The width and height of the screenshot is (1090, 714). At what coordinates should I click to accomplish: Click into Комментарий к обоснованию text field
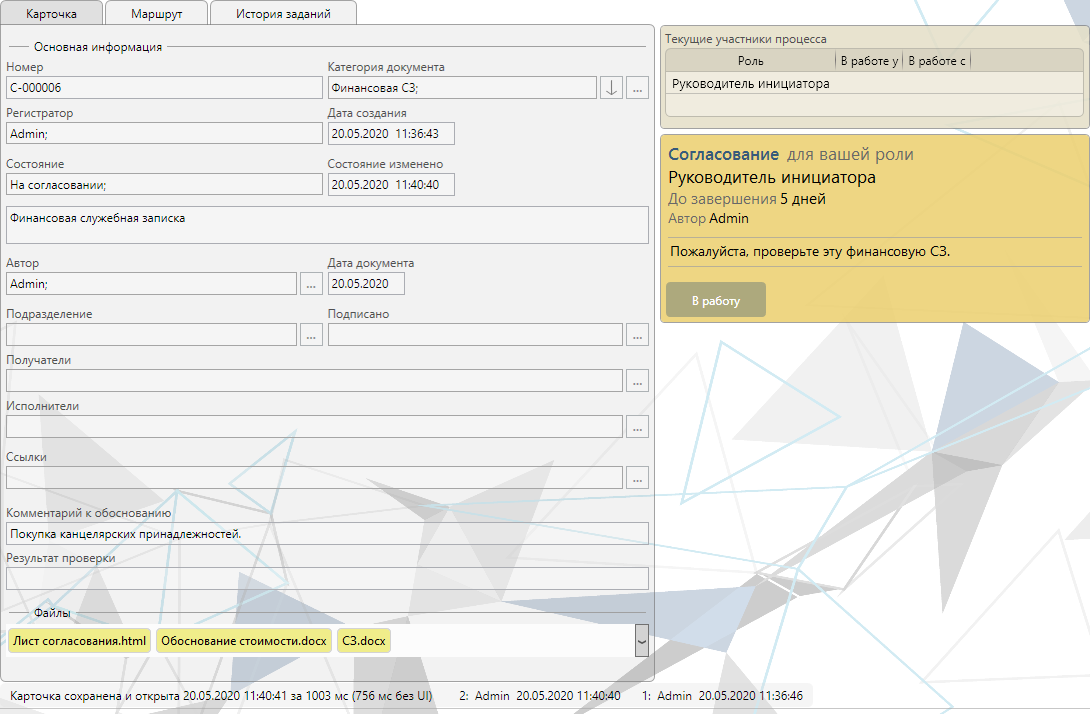(x=327, y=534)
